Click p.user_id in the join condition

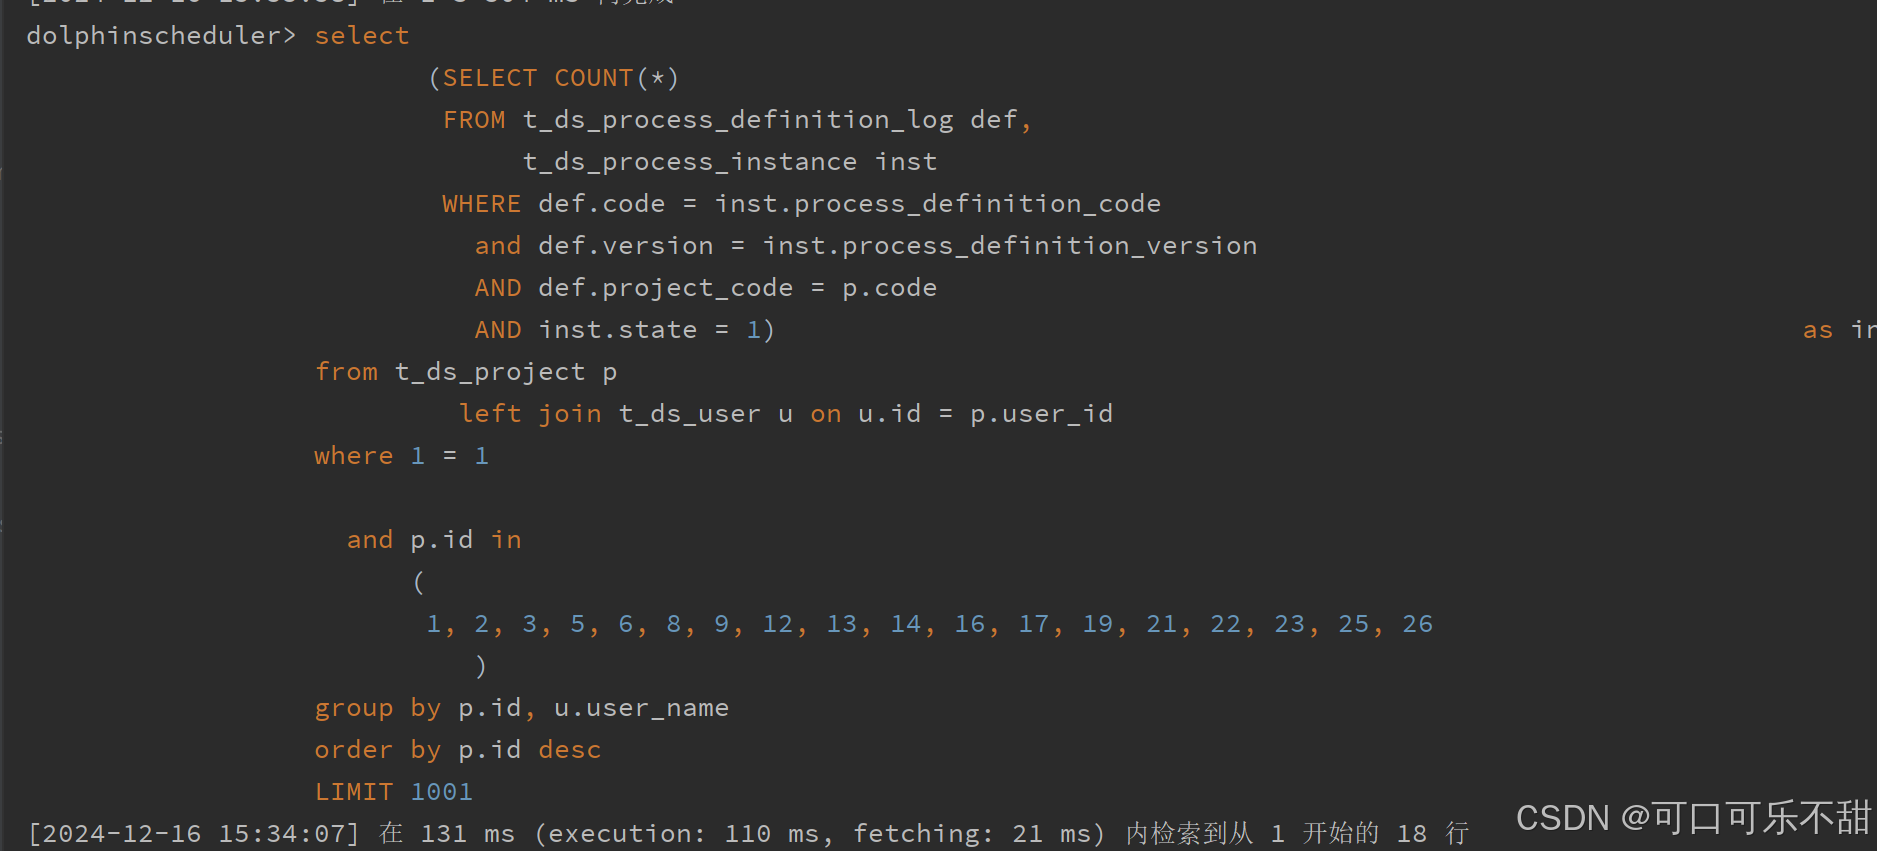[1041, 414]
